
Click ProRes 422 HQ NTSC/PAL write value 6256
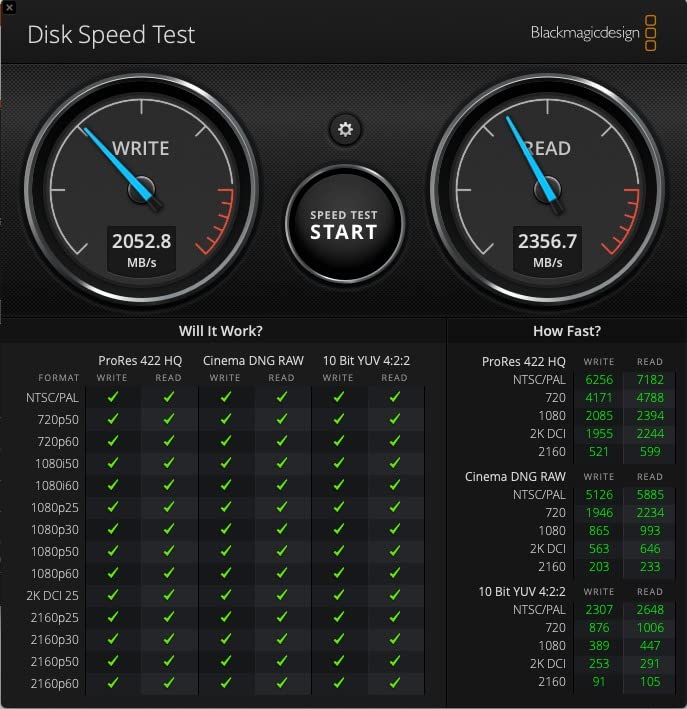point(599,380)
